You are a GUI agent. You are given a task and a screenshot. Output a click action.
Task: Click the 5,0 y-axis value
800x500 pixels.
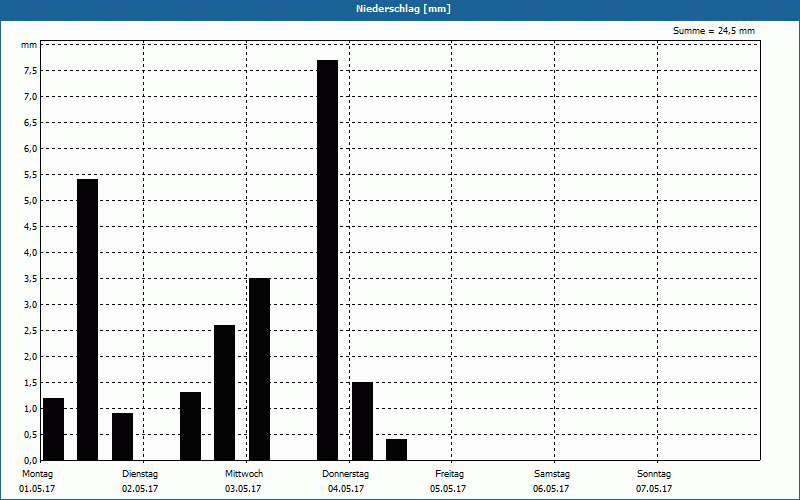(31, 201)
